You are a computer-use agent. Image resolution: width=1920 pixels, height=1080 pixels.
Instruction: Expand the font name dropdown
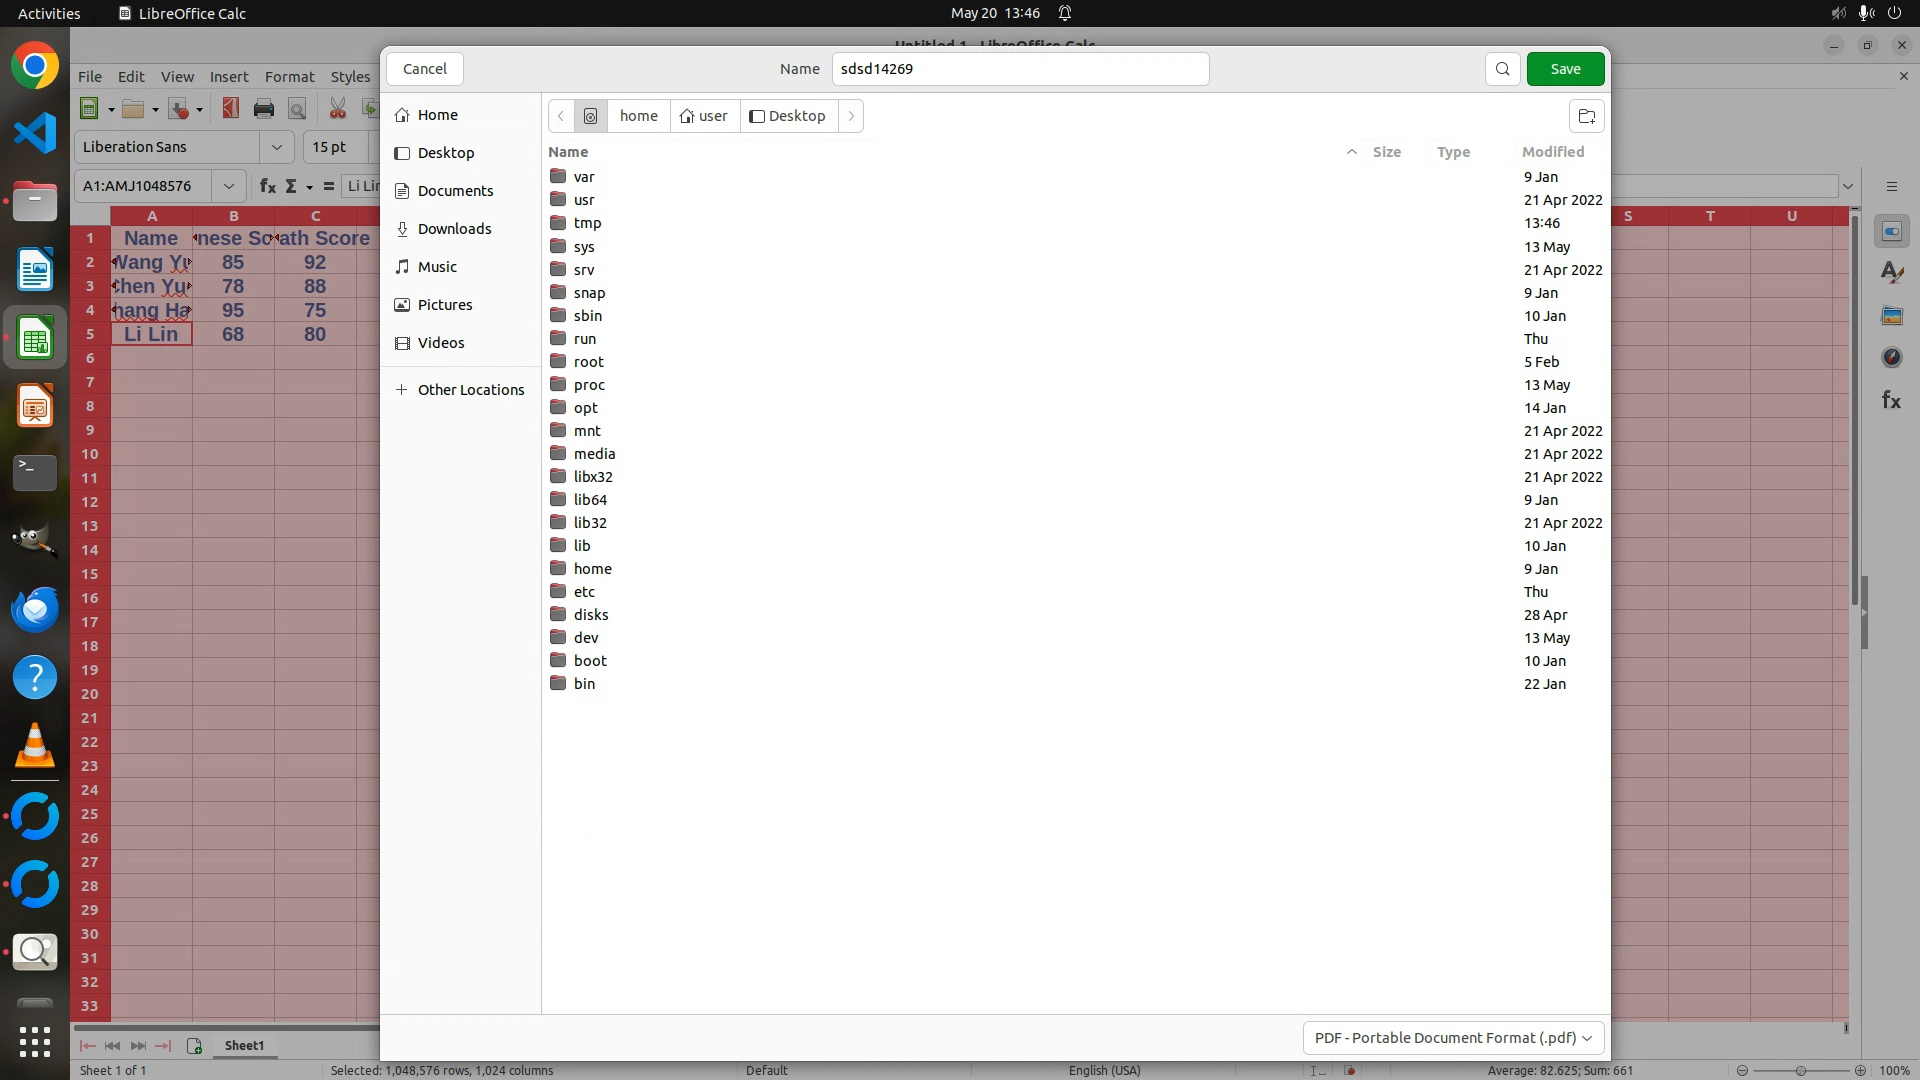[x=277, y=147]
